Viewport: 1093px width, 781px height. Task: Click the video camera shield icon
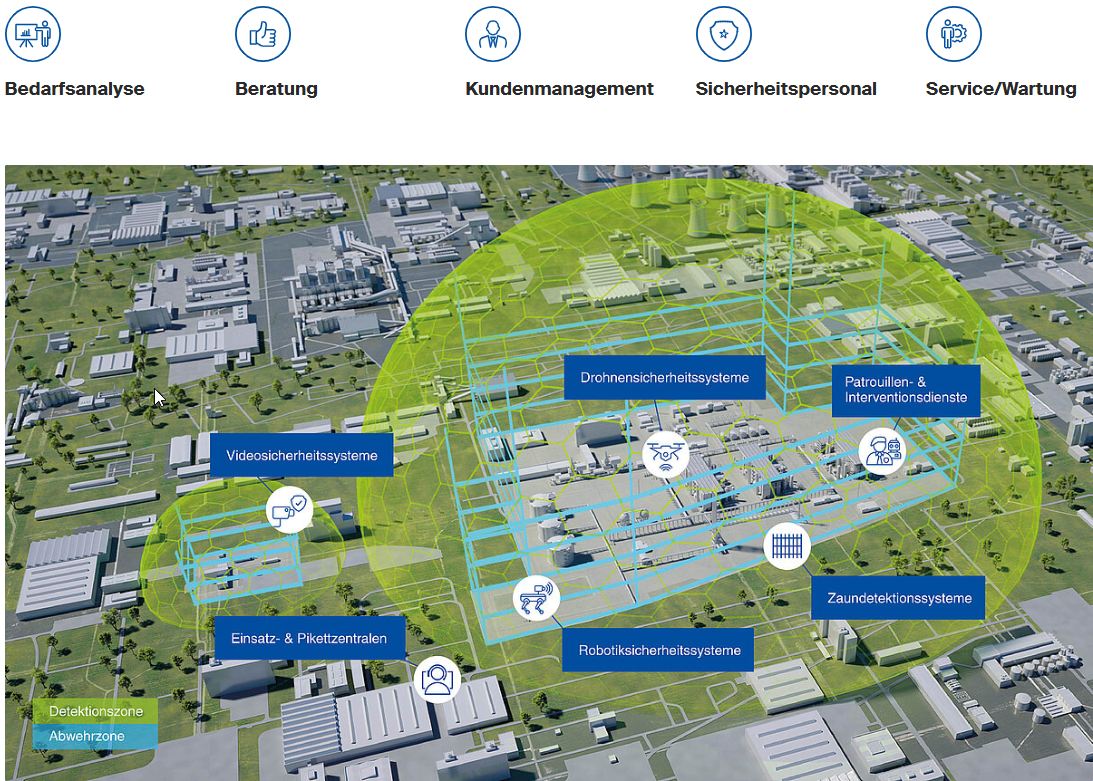289,508
